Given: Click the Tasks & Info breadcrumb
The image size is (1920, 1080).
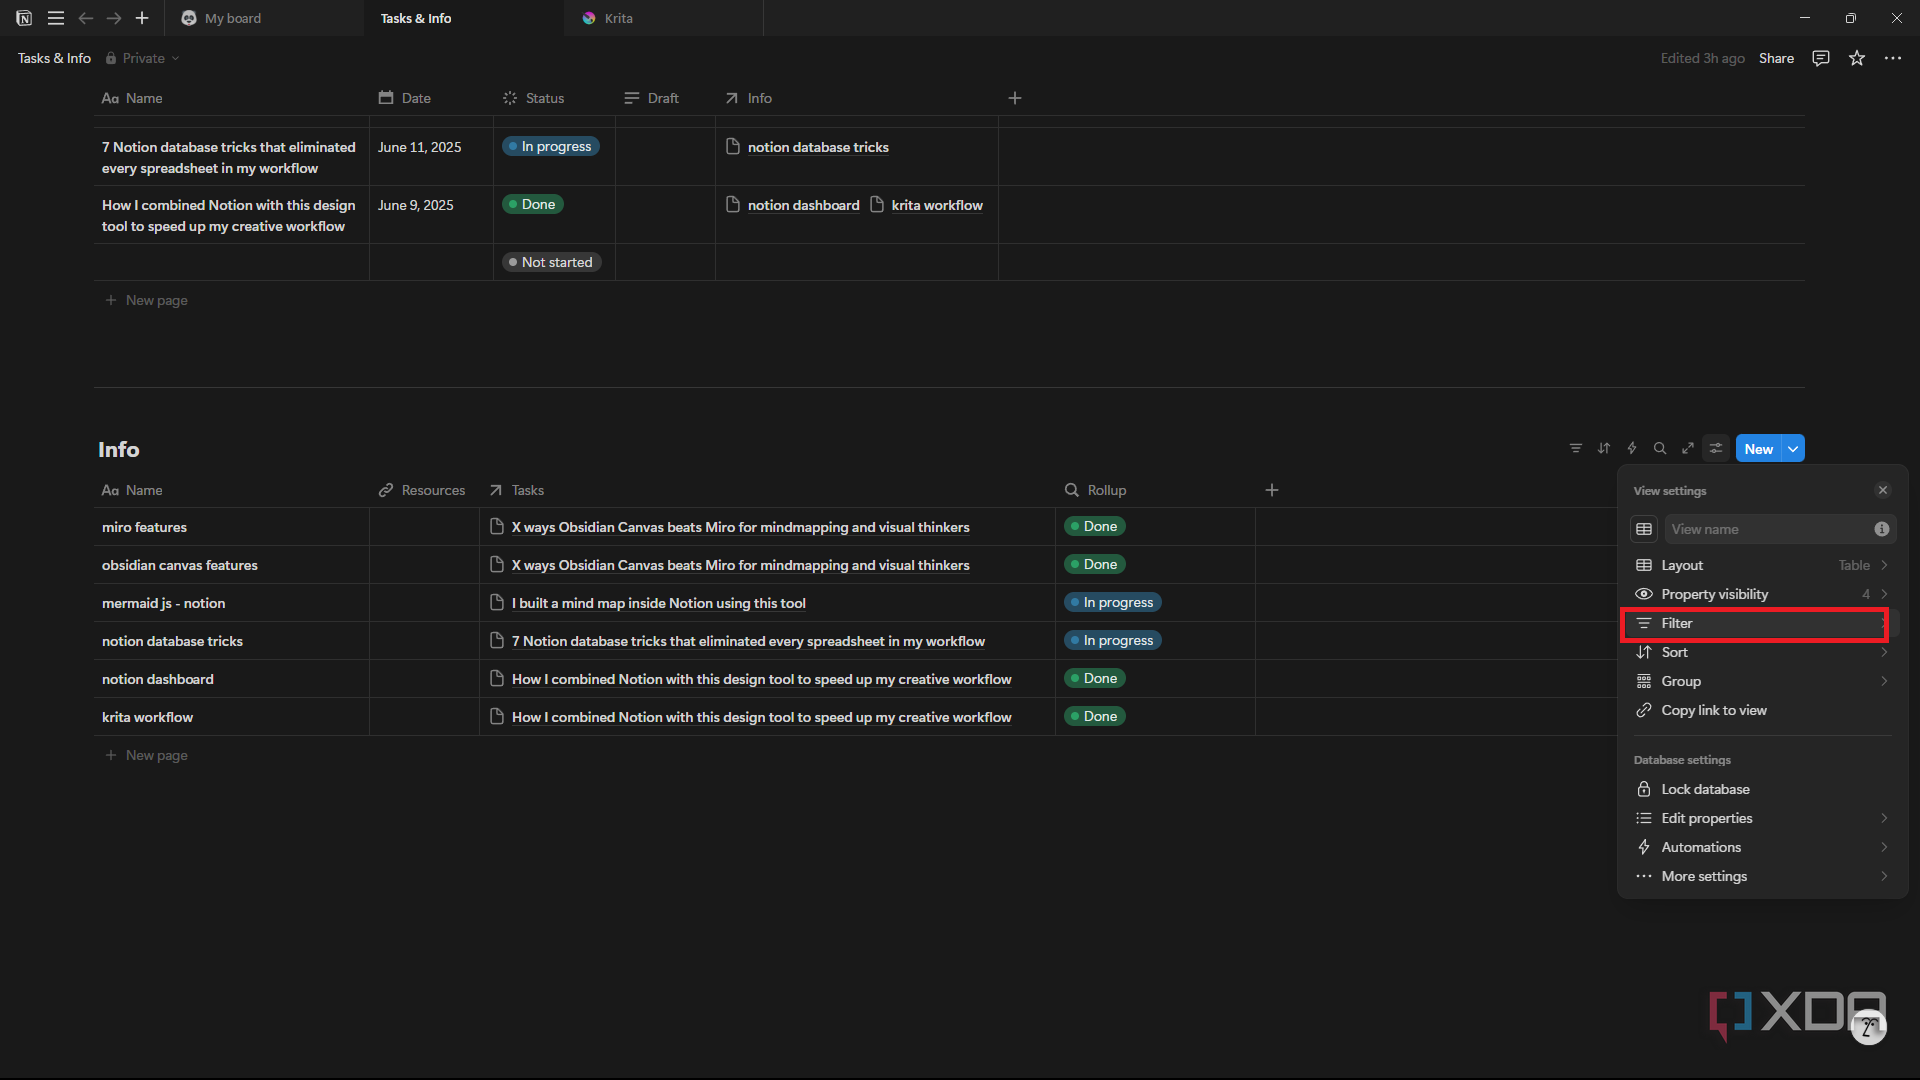Looking at the screenshot, I should coord(54,58).
